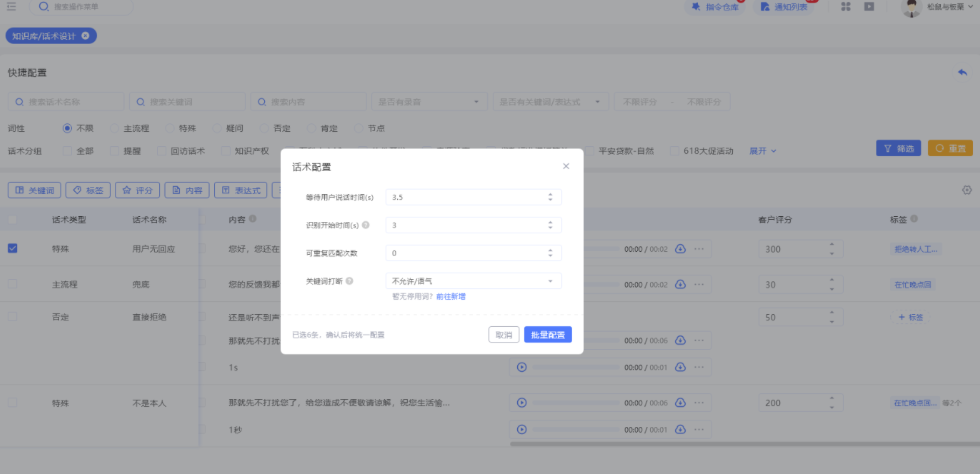Screen dimensions: 980x474
Task: Click 批量配置 to confirm batch config
Action: coord(548,335)
